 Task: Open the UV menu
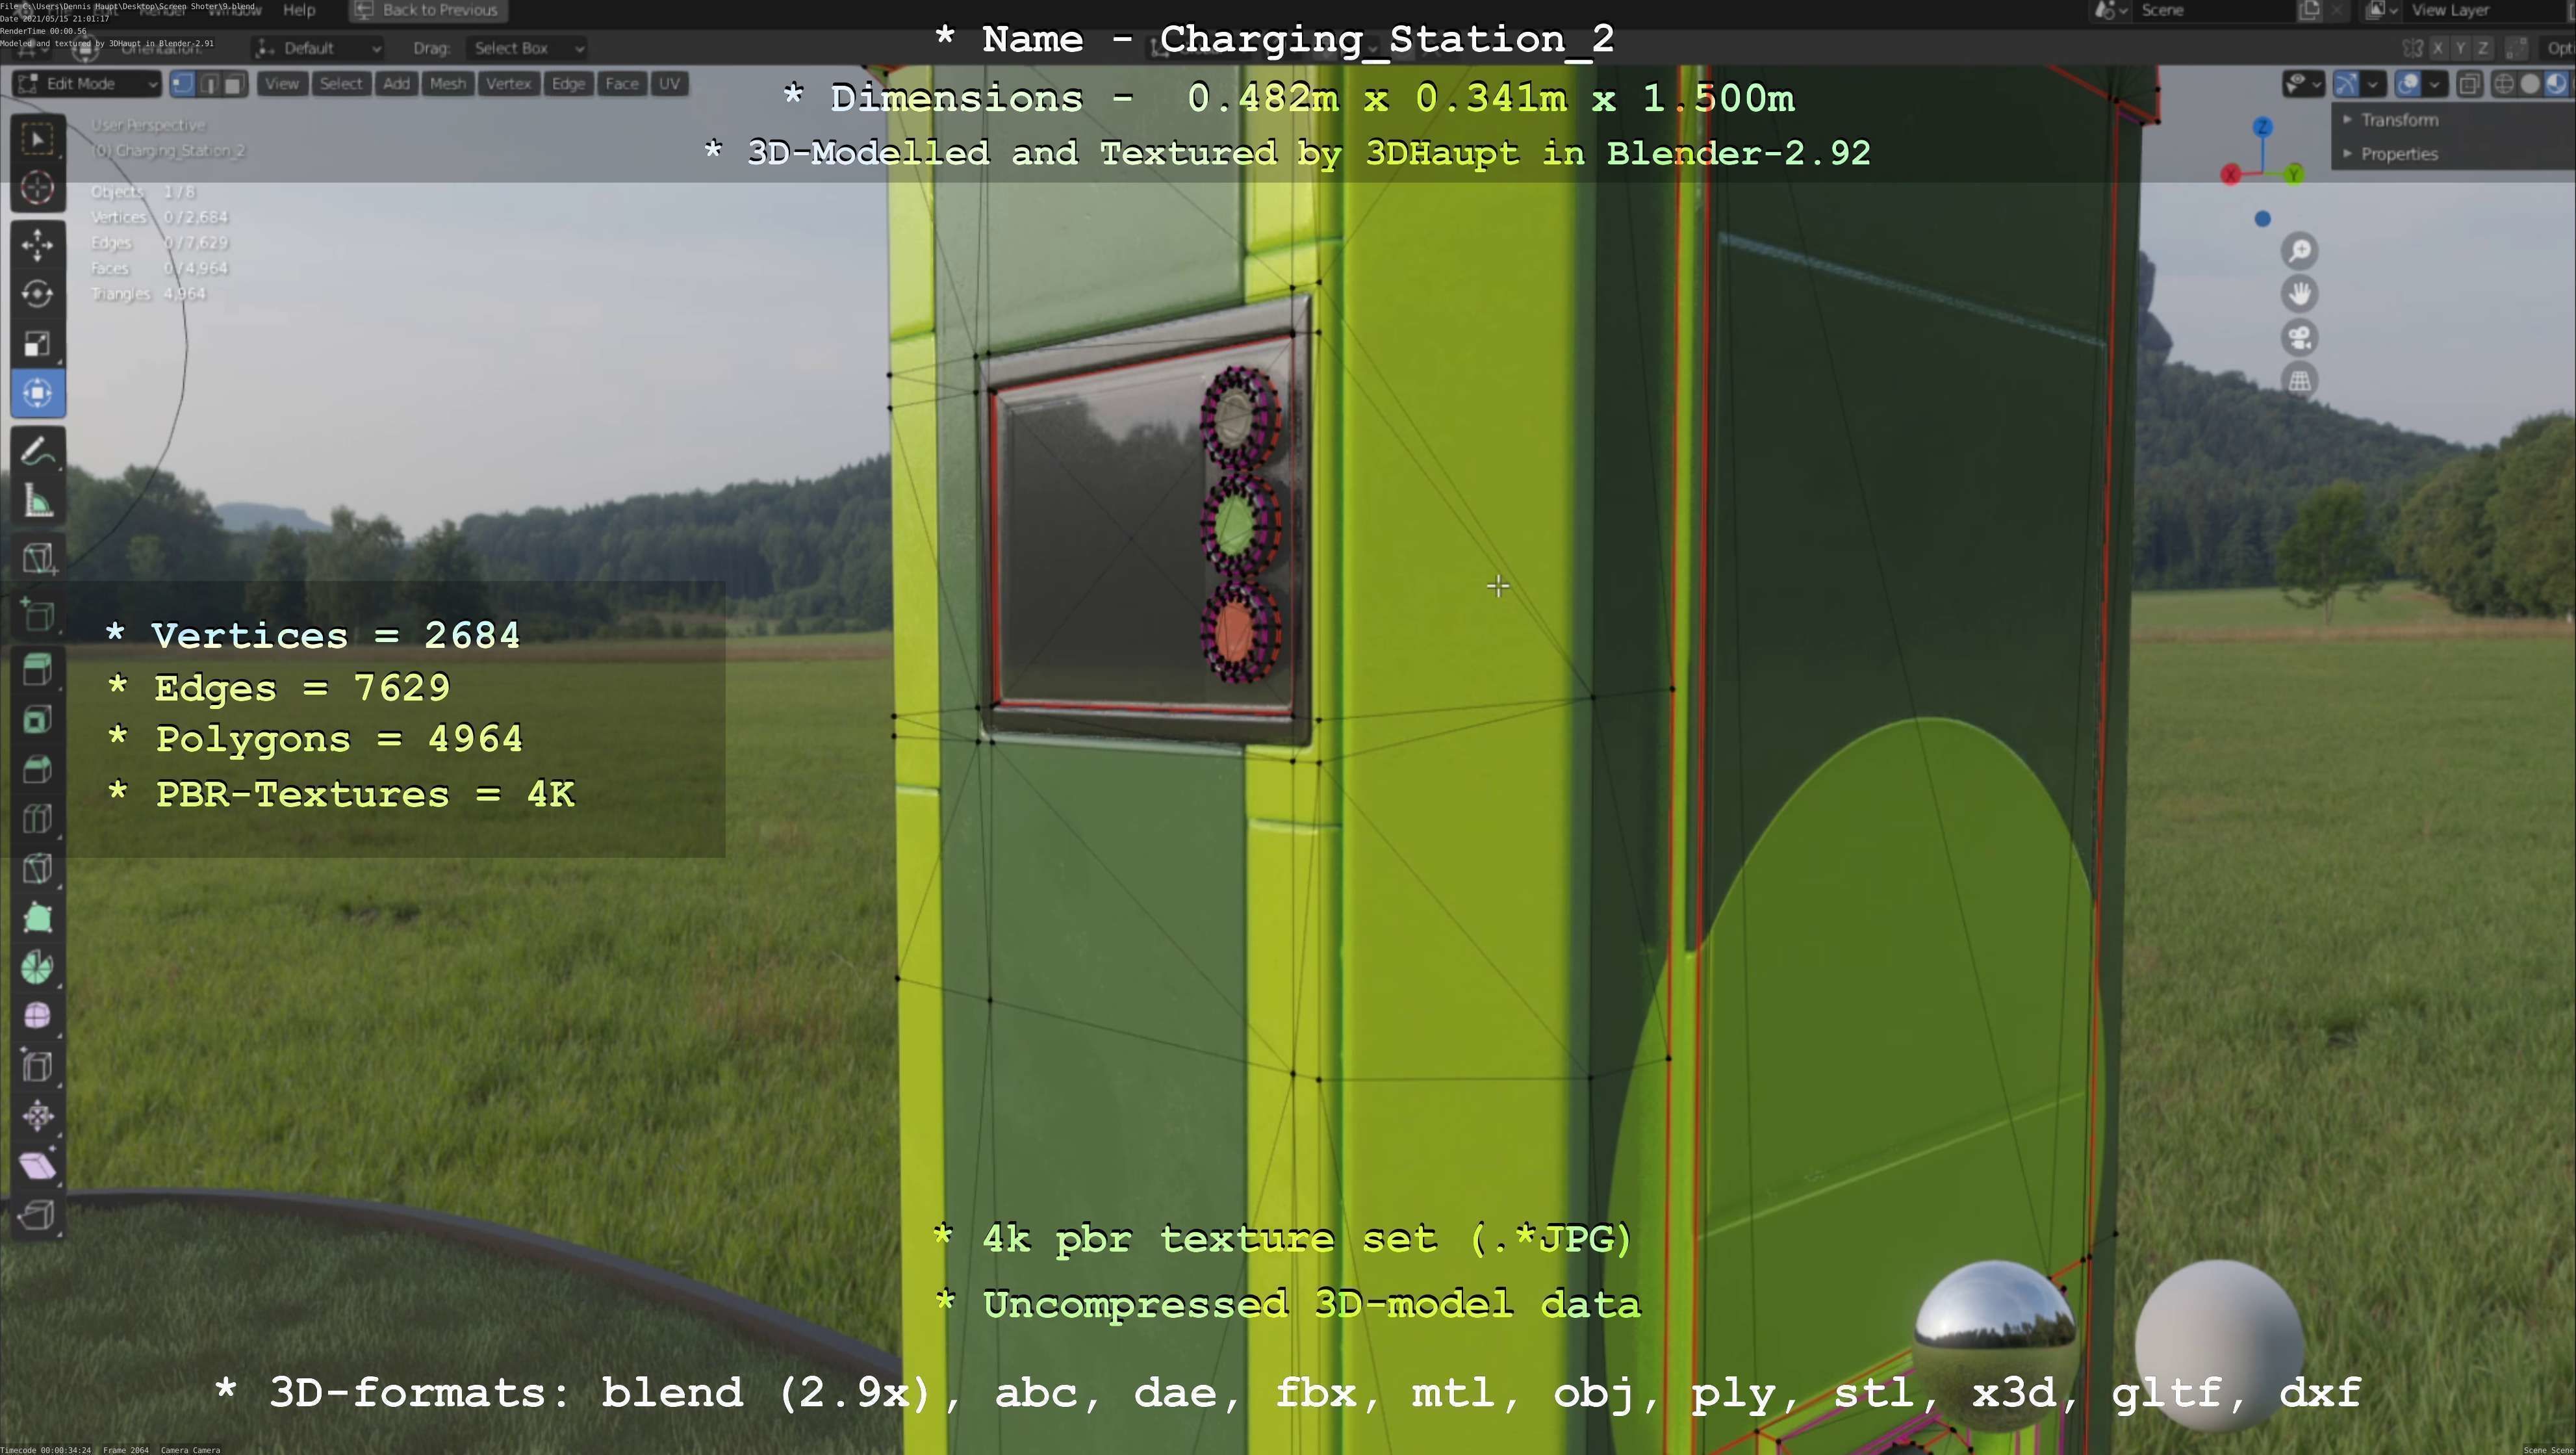(669, 84)
